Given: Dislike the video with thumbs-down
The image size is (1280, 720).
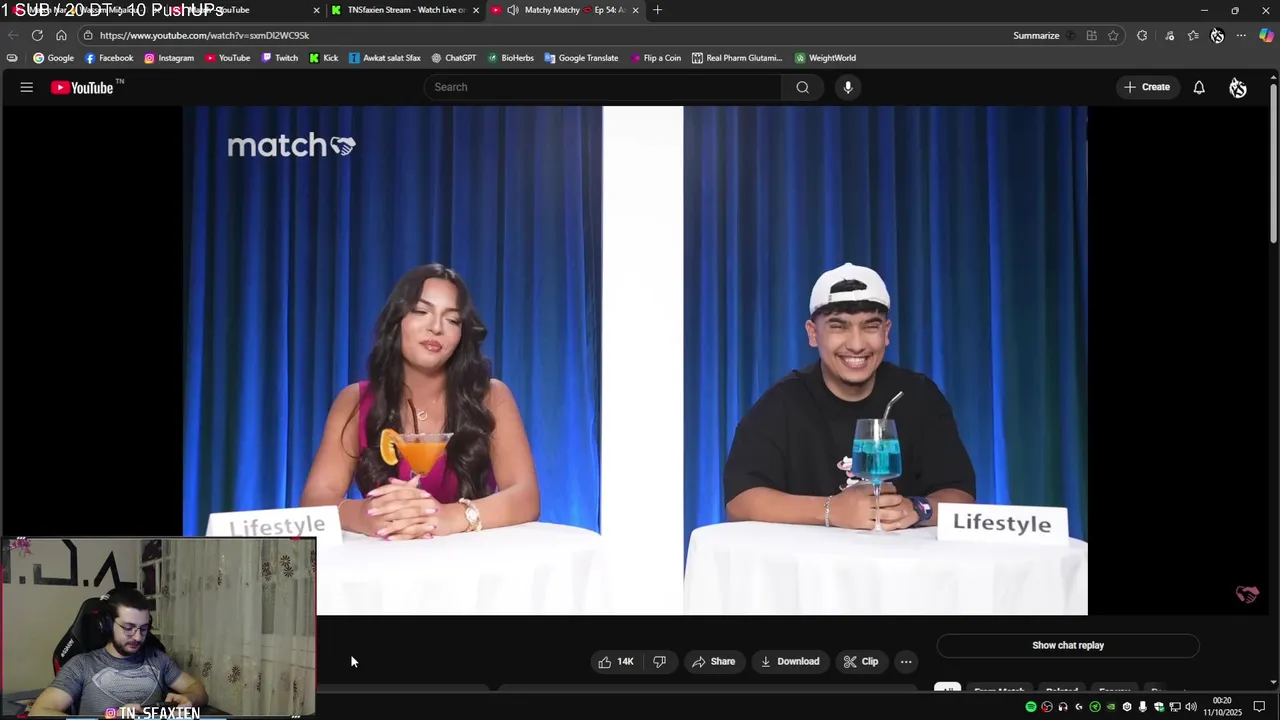Looking at the screenshot, I should pyautogui.click(x=659, y=661).
